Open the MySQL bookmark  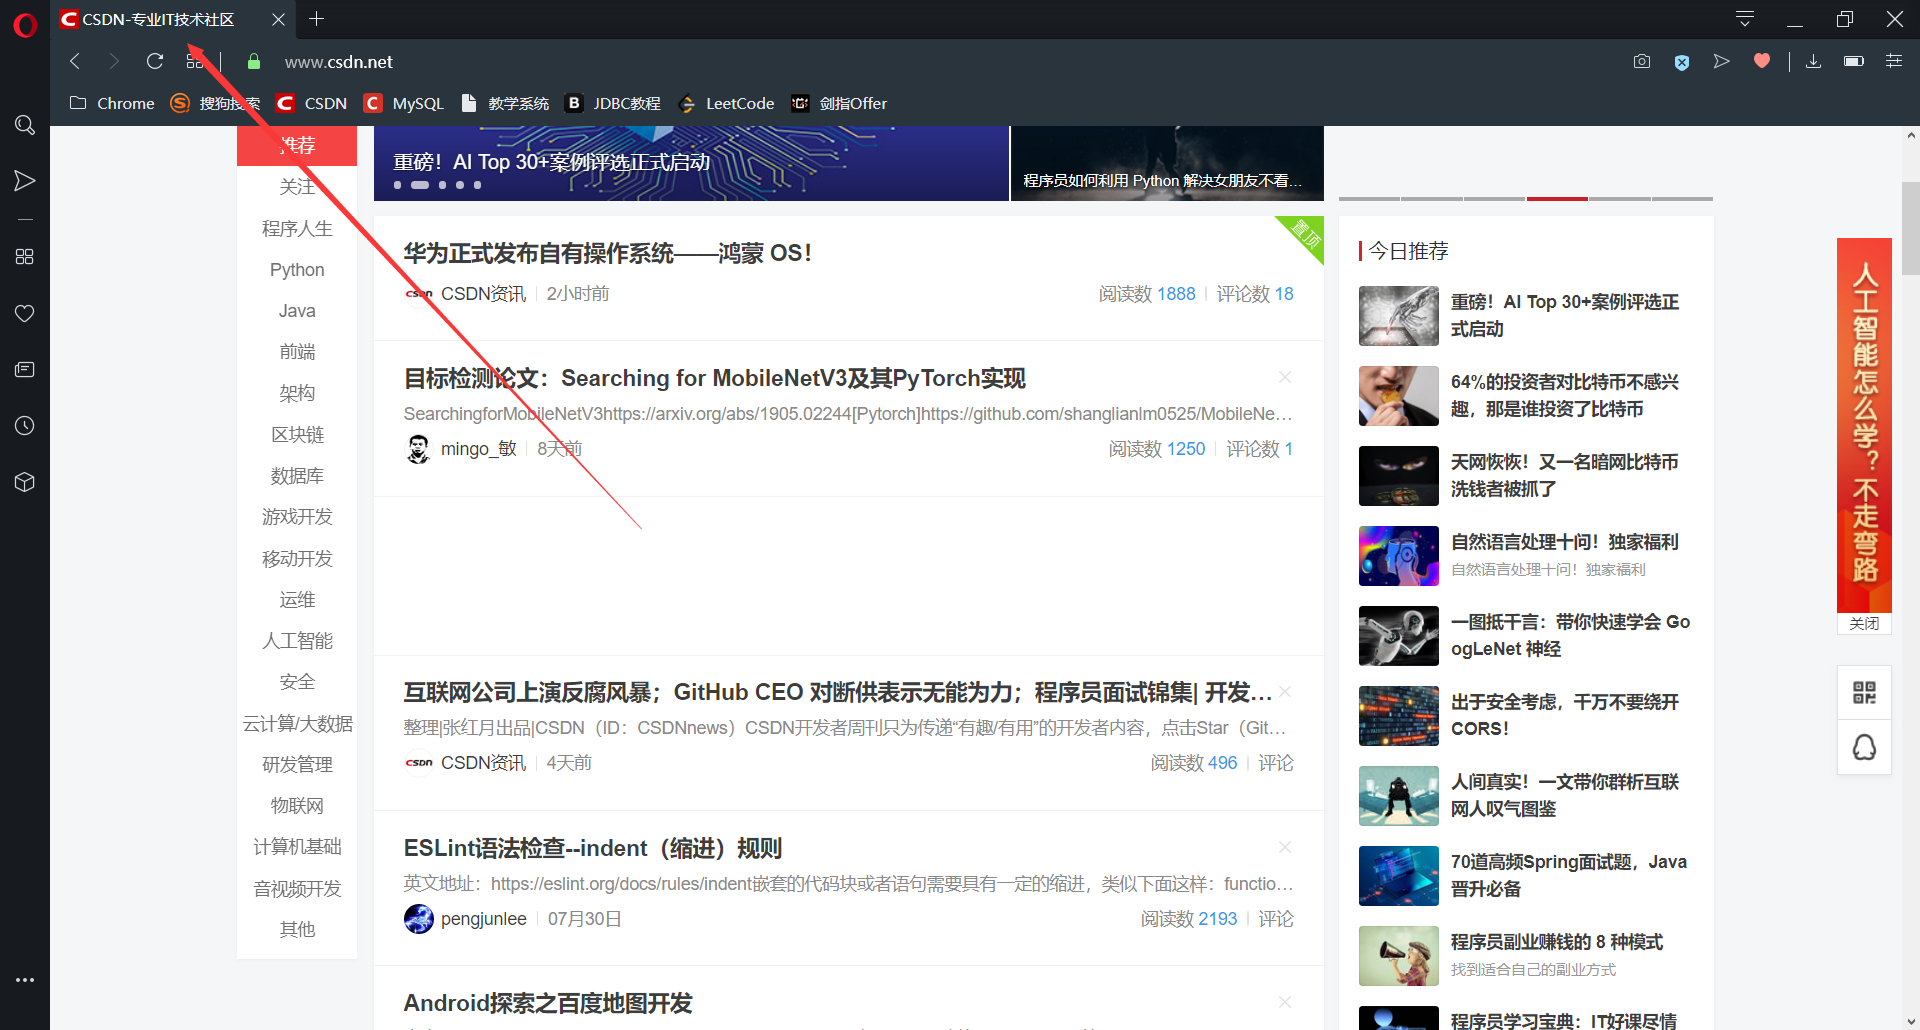click(x=404, y=103)
